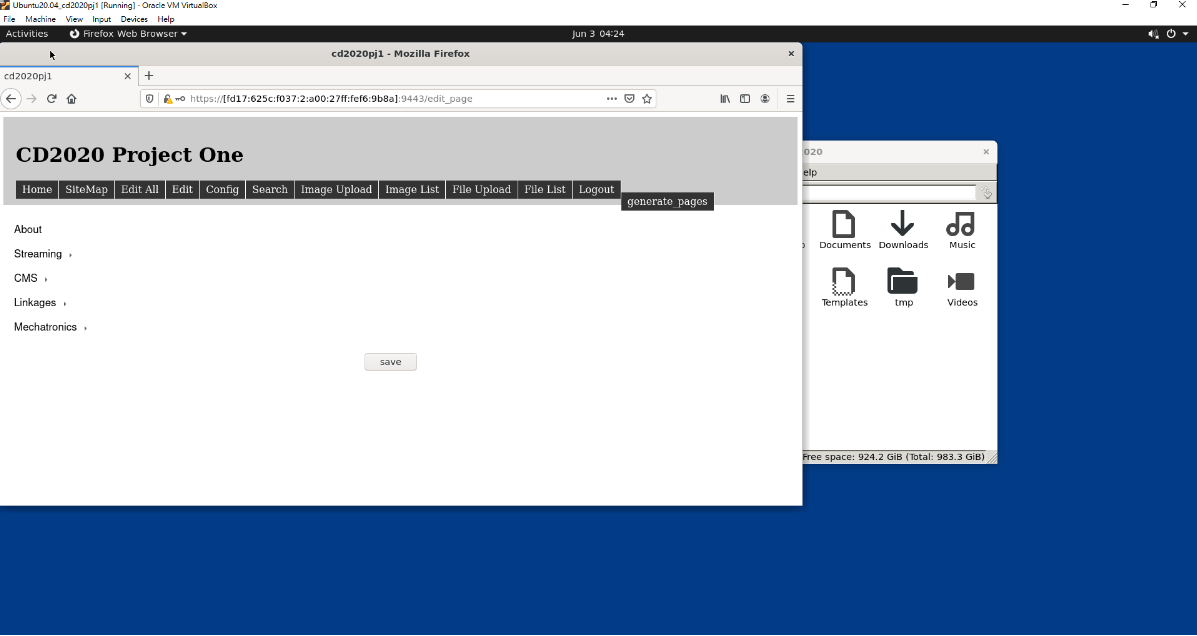Image resolution: width=1197 pixels, height=636 pixels.
Task: Open the Library icon in the toolbar
Action: tap(725, 99)
